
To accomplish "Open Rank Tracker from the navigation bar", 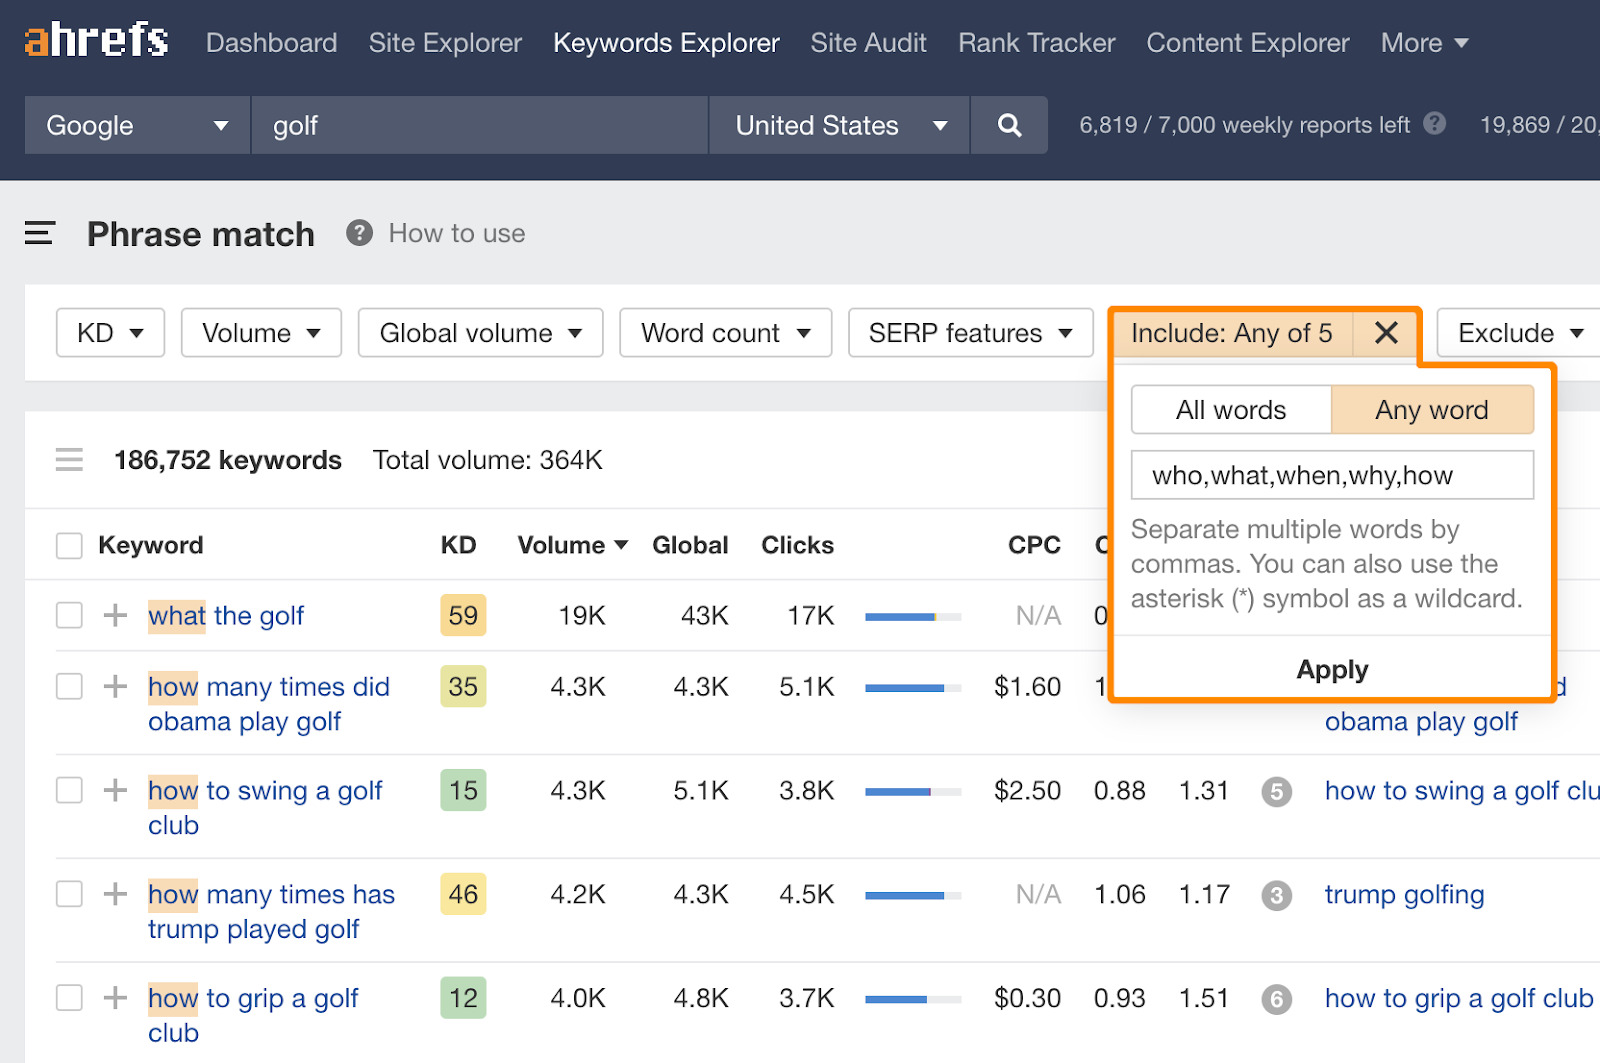I will pos(1036,43).
